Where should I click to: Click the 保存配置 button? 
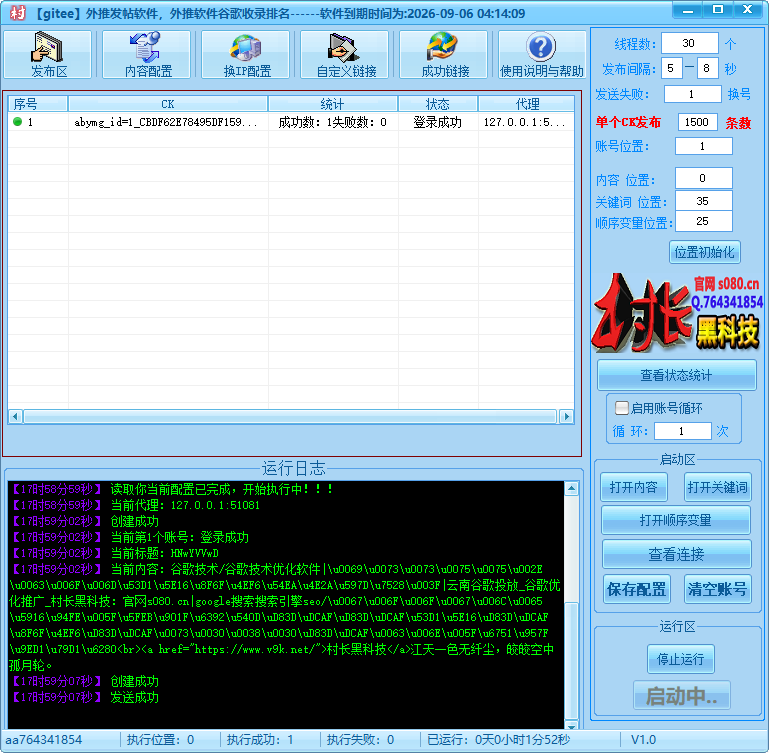(x=637, y=589)
